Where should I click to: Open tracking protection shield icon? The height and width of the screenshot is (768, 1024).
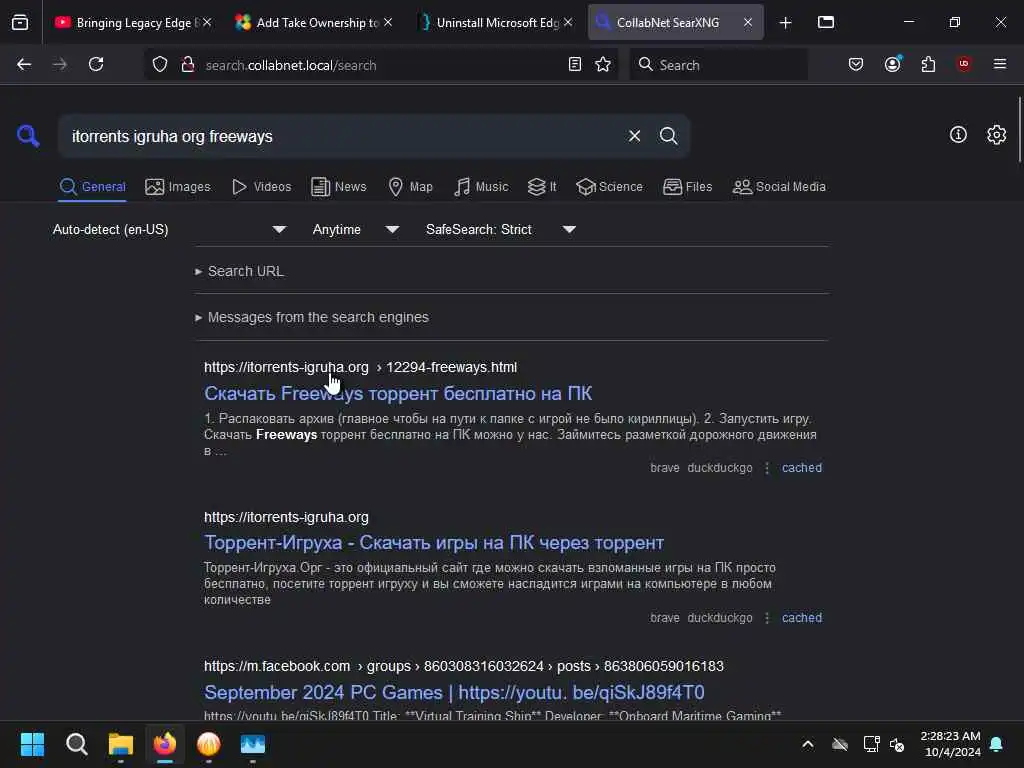pyautogui.click(x=160, y=64)
